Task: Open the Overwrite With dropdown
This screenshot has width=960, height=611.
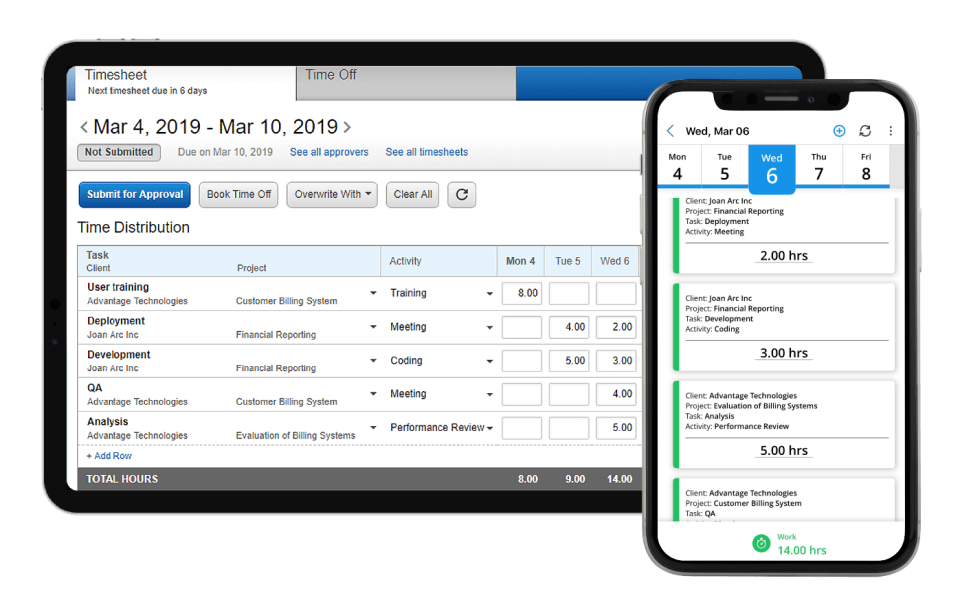Action: (332, 195)
